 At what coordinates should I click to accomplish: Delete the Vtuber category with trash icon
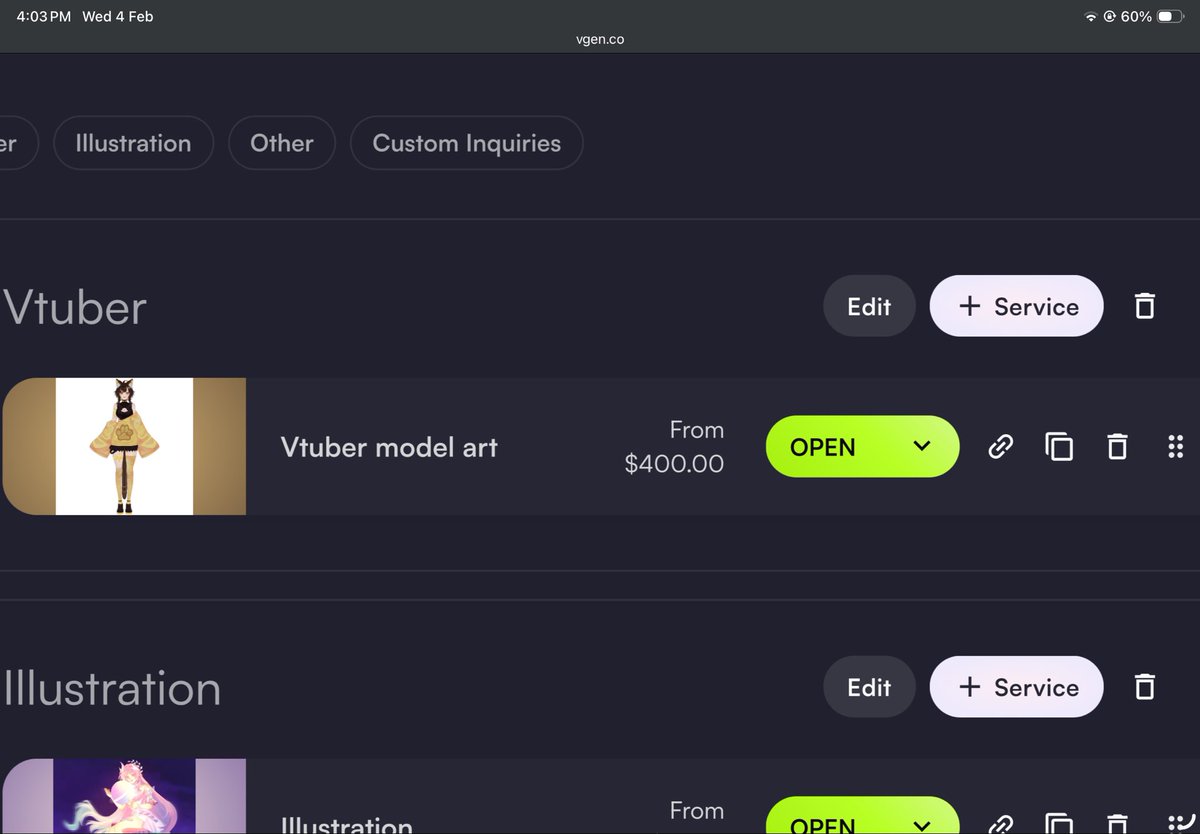(x=1145, y=306)
